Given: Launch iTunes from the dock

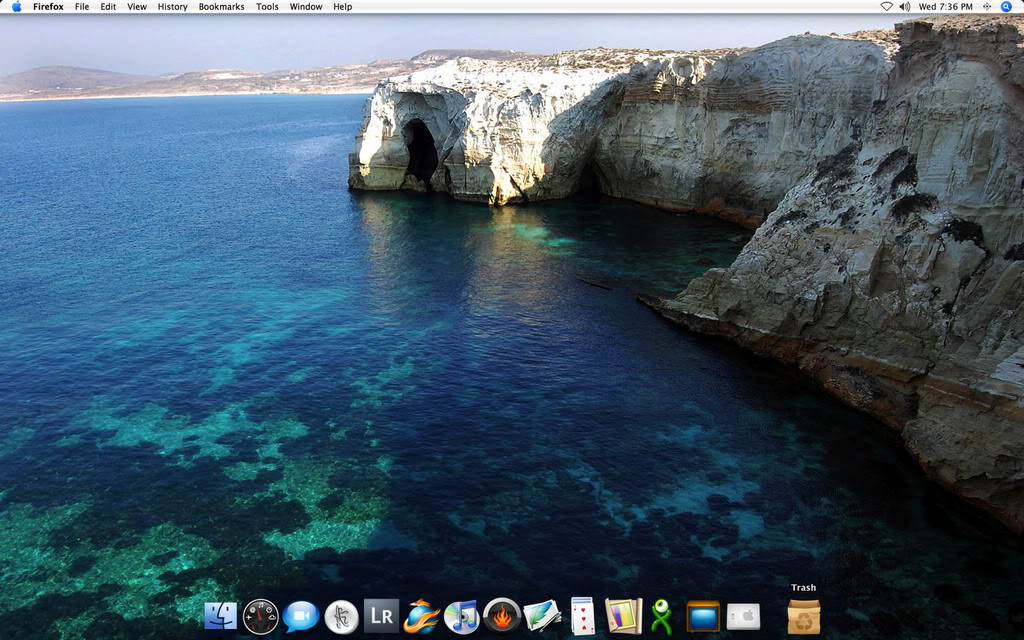Looking at the screenshot, I should point(462,615).
